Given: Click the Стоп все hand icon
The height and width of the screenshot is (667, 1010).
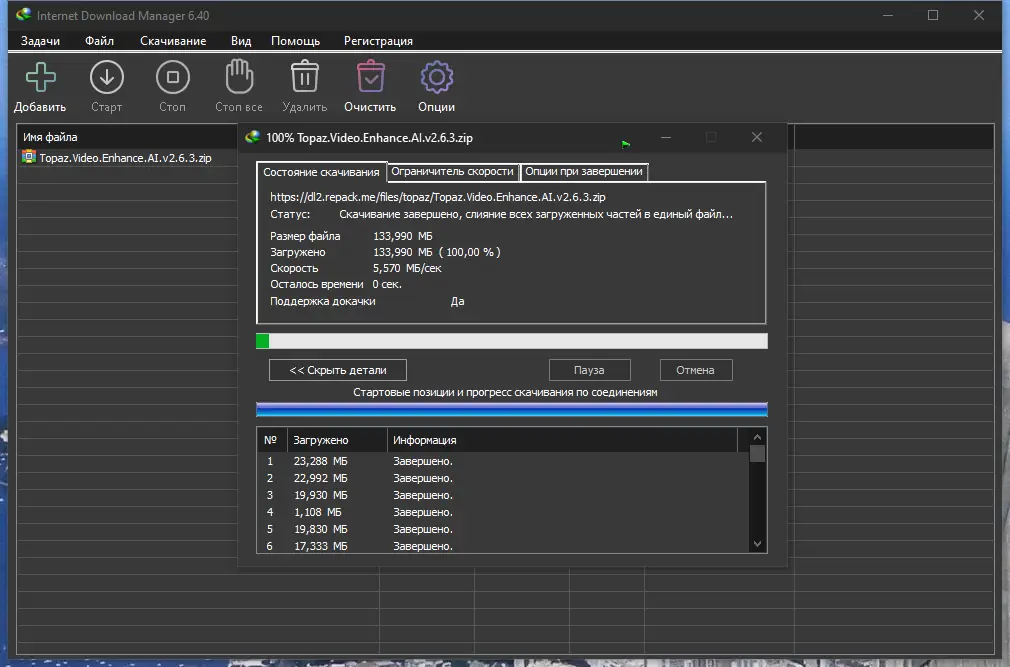Looking at the screenshot, I should (239, 77).
